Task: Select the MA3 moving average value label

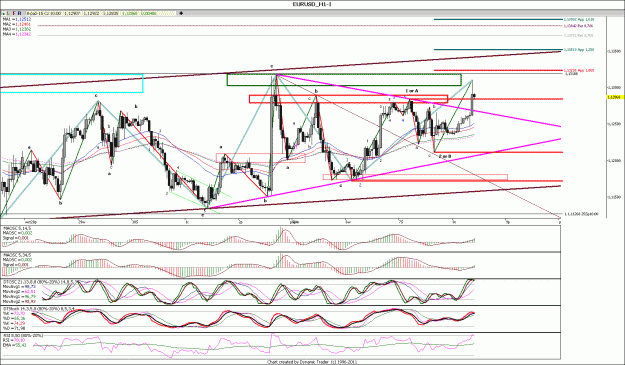Action: click(x=17, y=29)
